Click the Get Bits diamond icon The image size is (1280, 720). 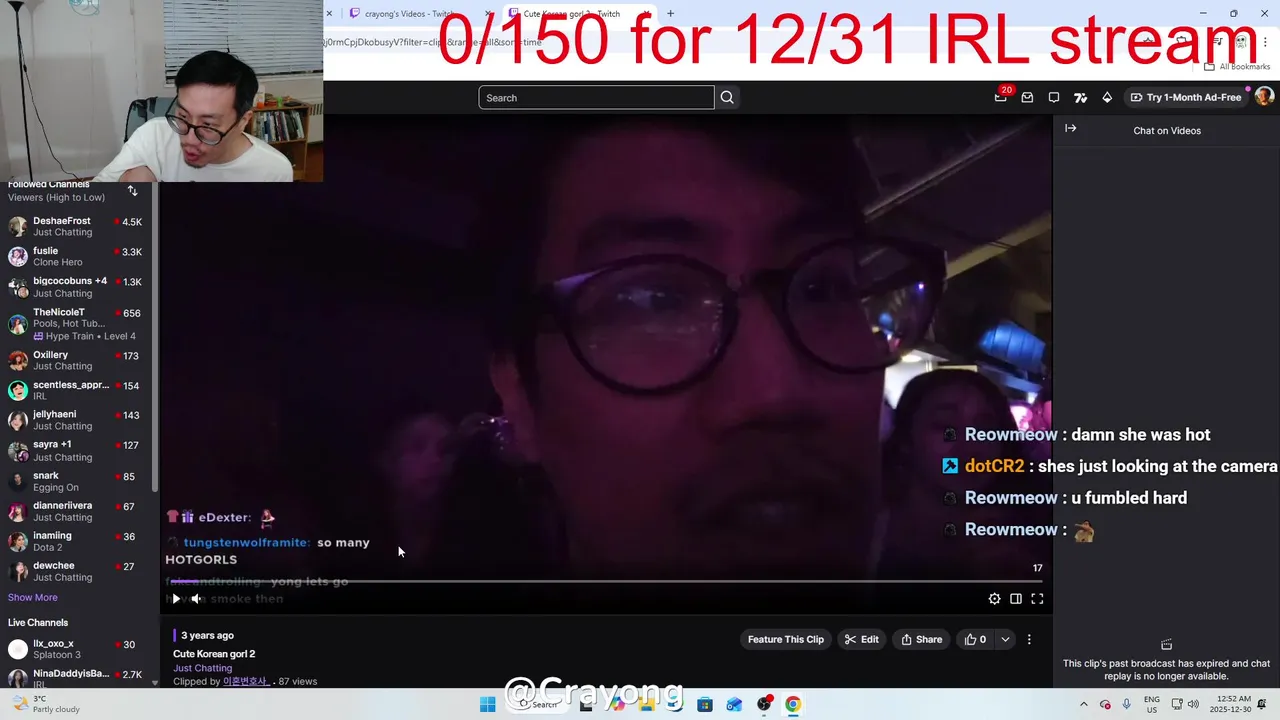click(1107, 97)
